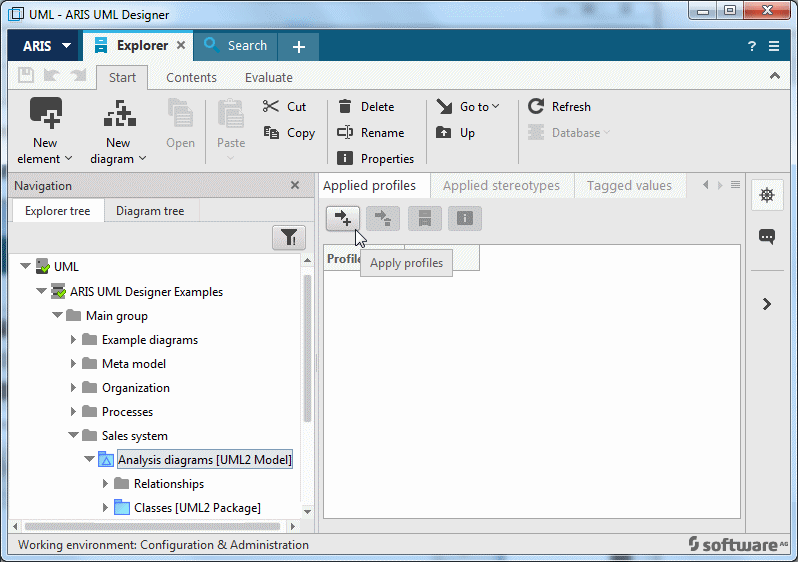This screenshot has height=562, width=798.
Task: Select Organization folder label
Action: pyautogui.click(x=136, y=388)
